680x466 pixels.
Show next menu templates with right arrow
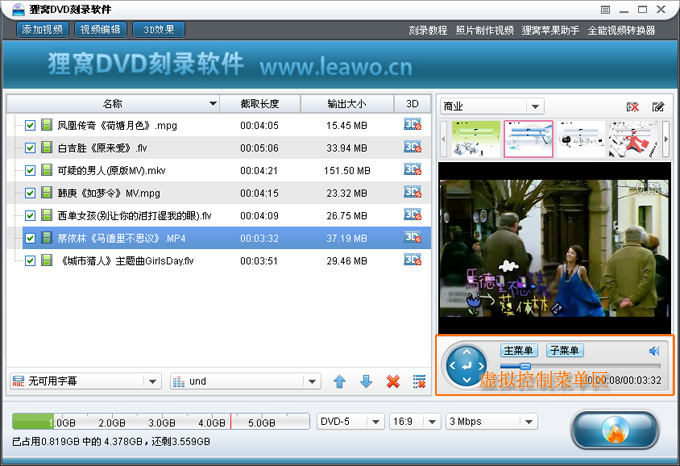[666, 139]
